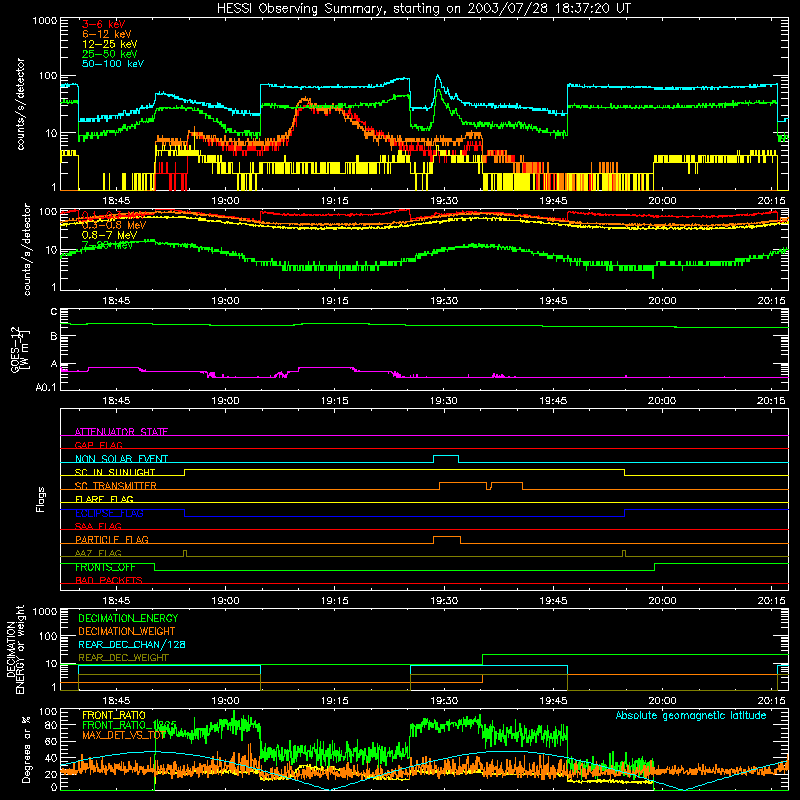Click the 50-100 keV peak near 19:30
This screenshot has height=800, width=800.
click(438, 77)
